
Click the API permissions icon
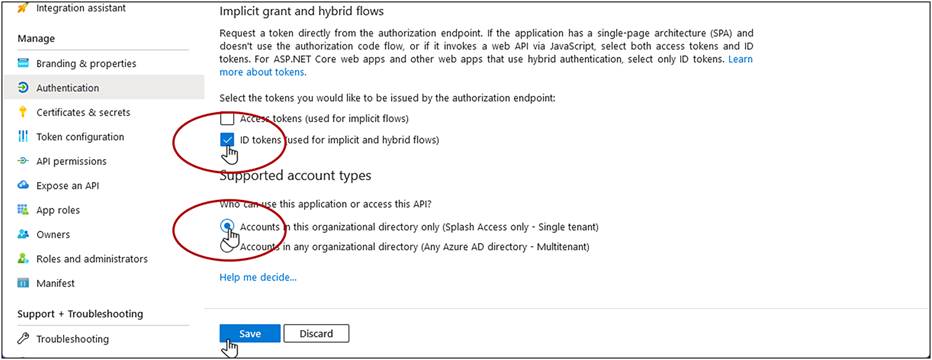tap(23, 161)
